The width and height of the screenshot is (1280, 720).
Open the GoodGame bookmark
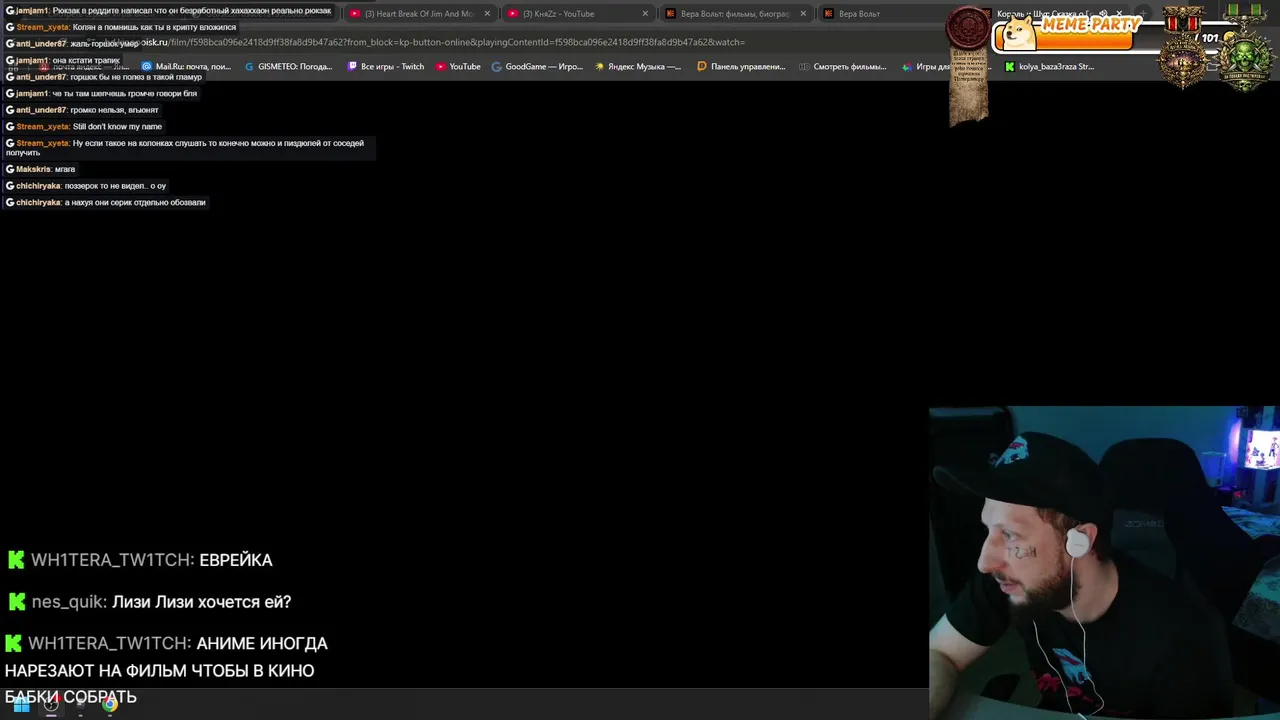point(537,67)
